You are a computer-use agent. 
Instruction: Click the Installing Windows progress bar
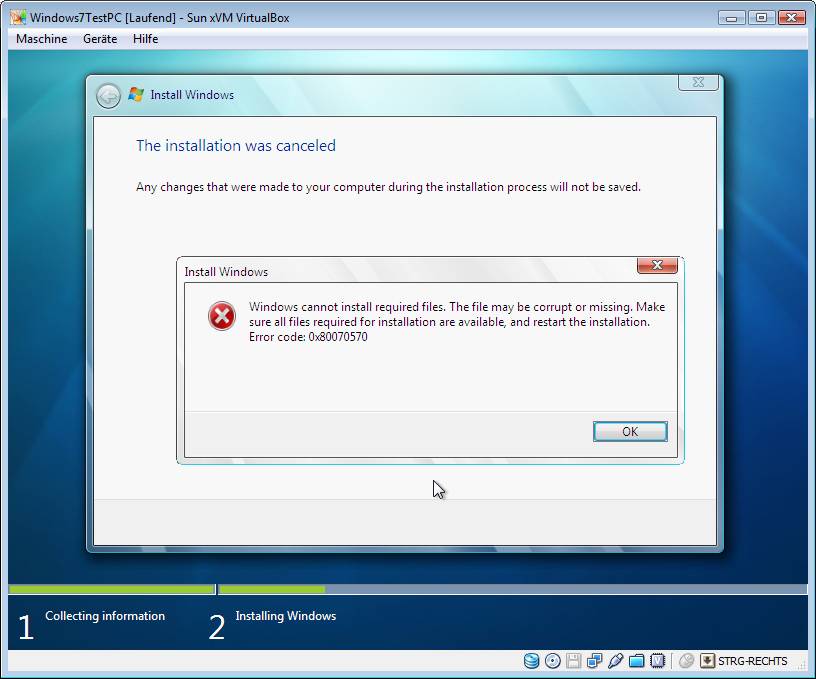tap(513, 589)
